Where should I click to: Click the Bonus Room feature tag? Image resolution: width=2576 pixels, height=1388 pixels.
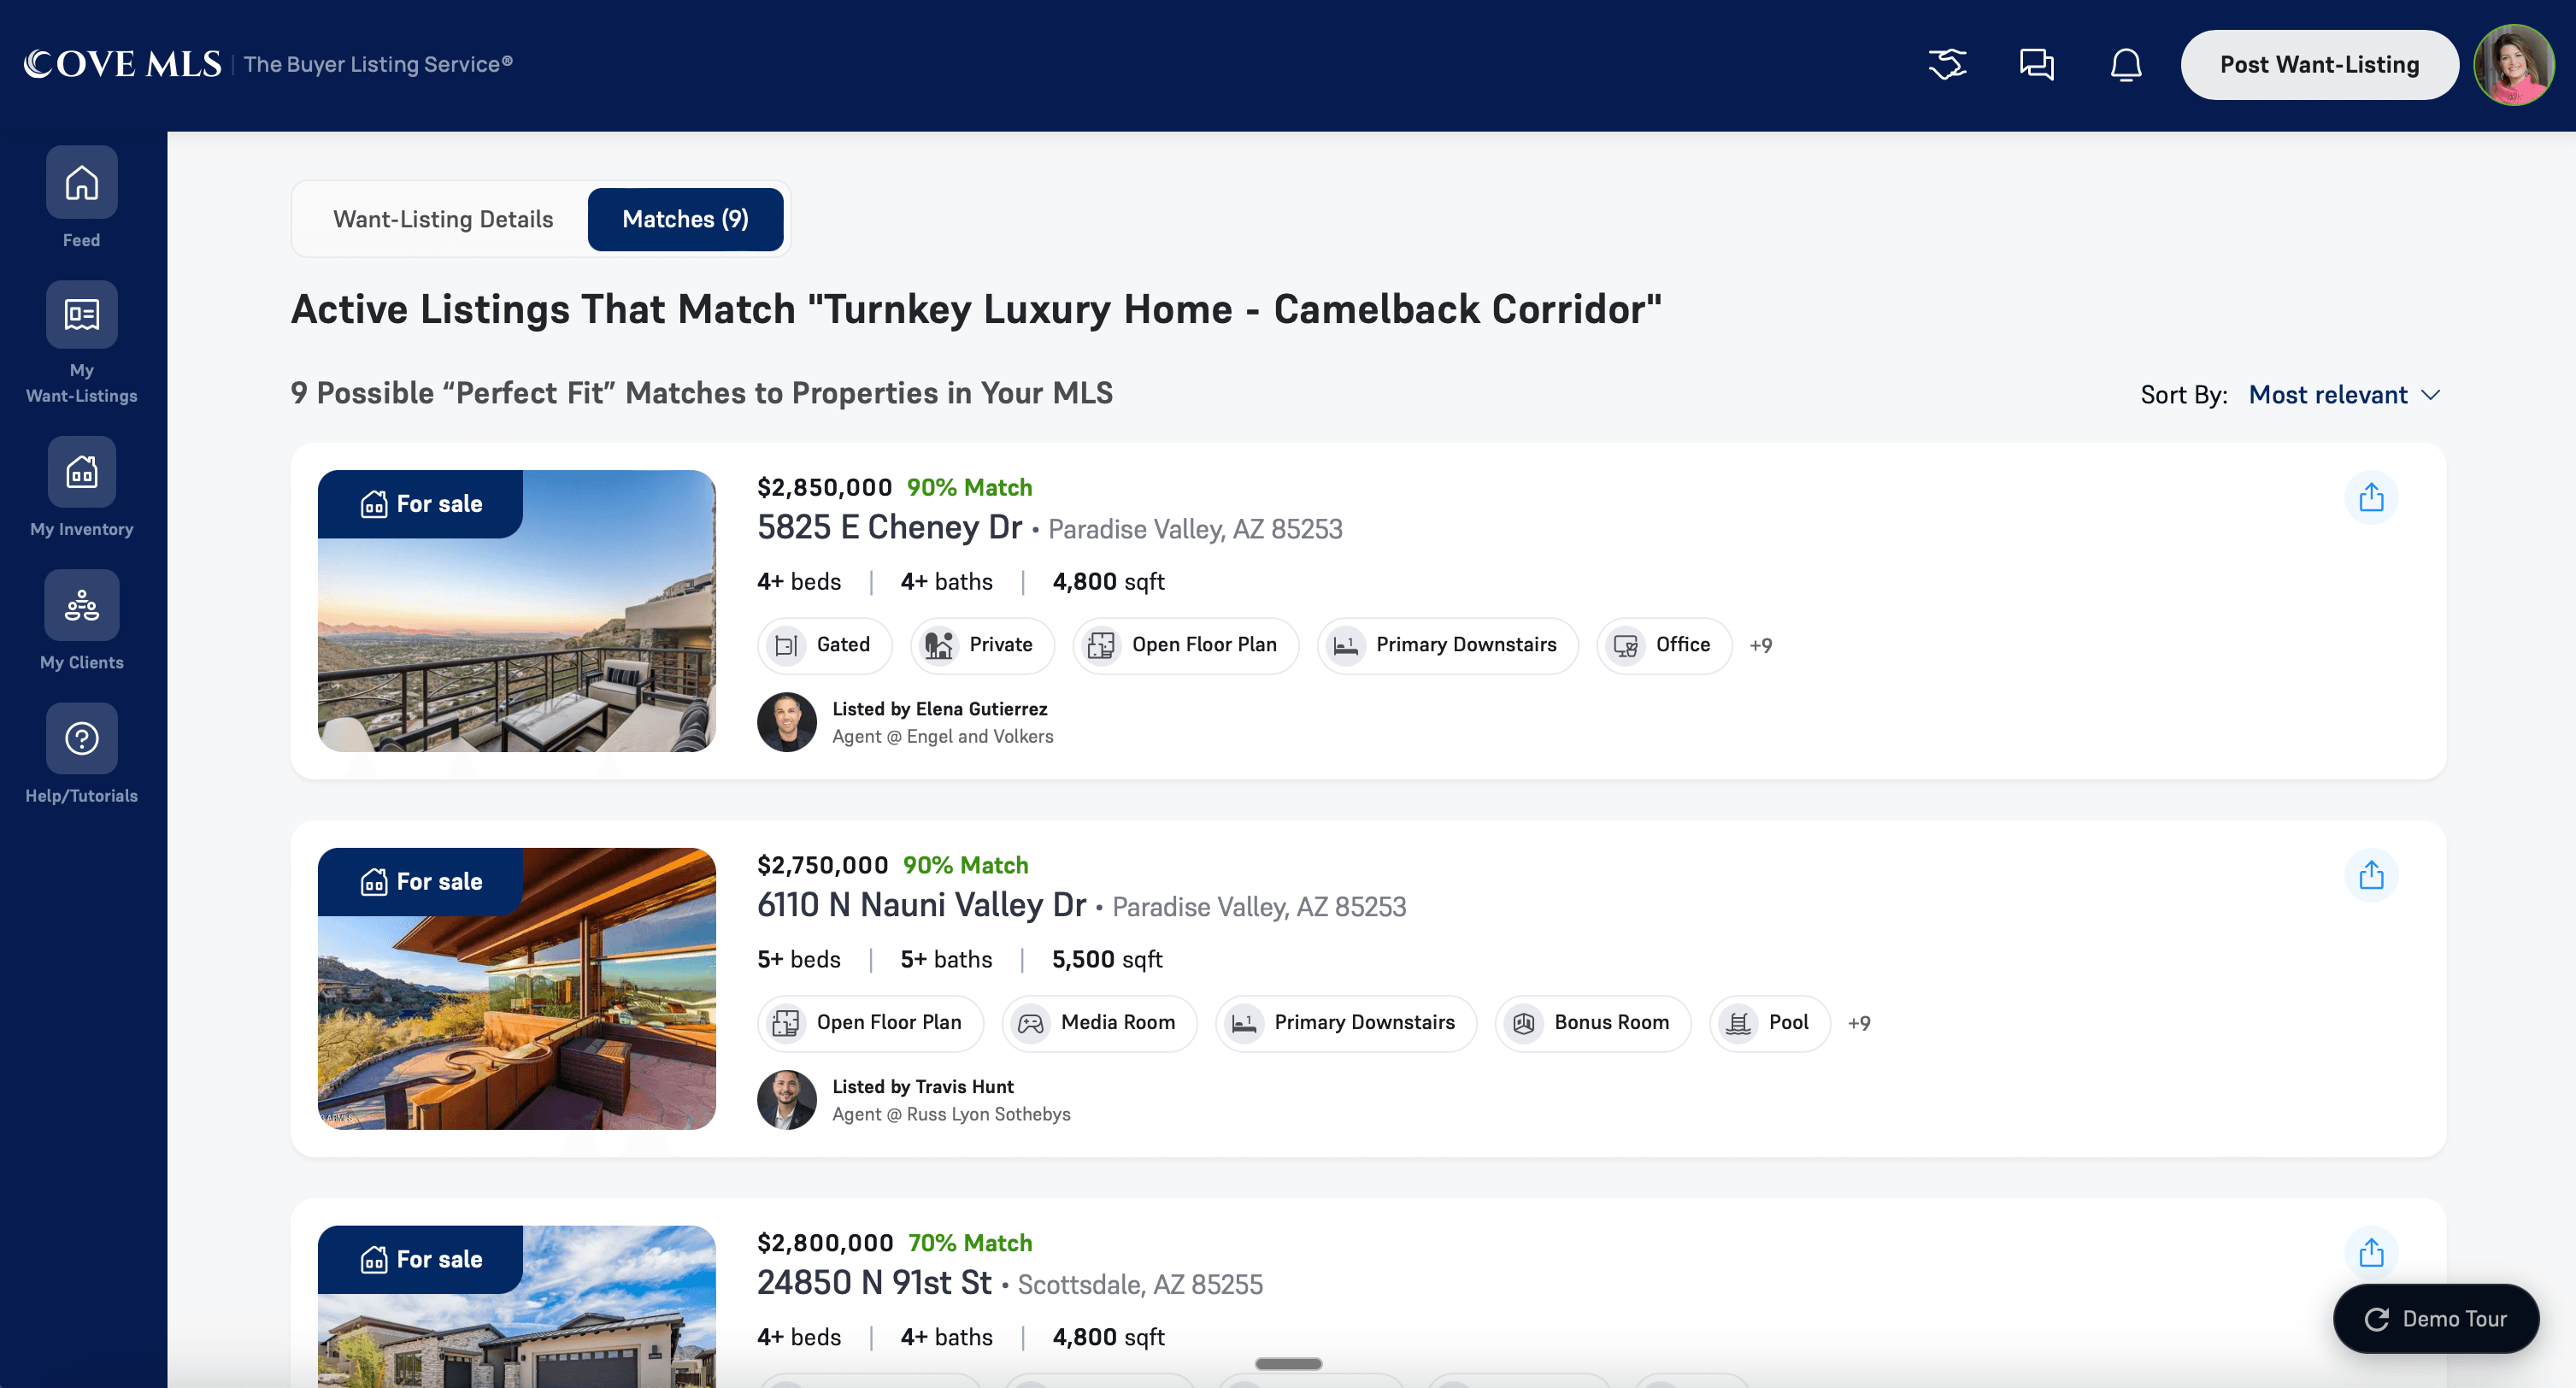coord(1592,1023)
